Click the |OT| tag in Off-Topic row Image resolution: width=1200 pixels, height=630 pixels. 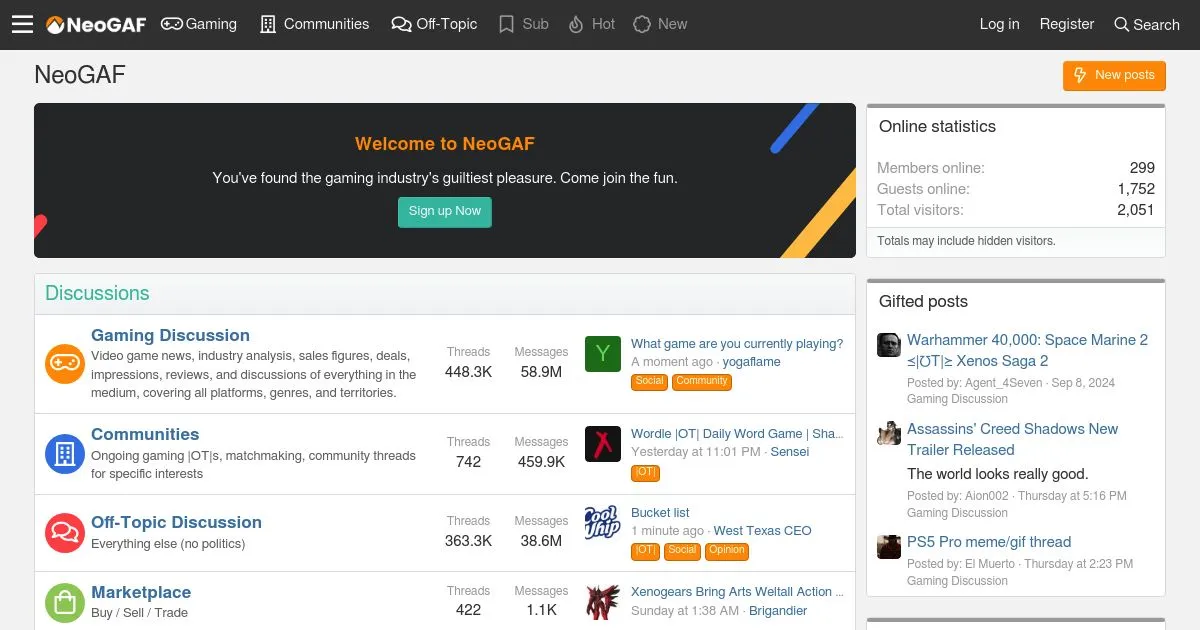point(646,550)
